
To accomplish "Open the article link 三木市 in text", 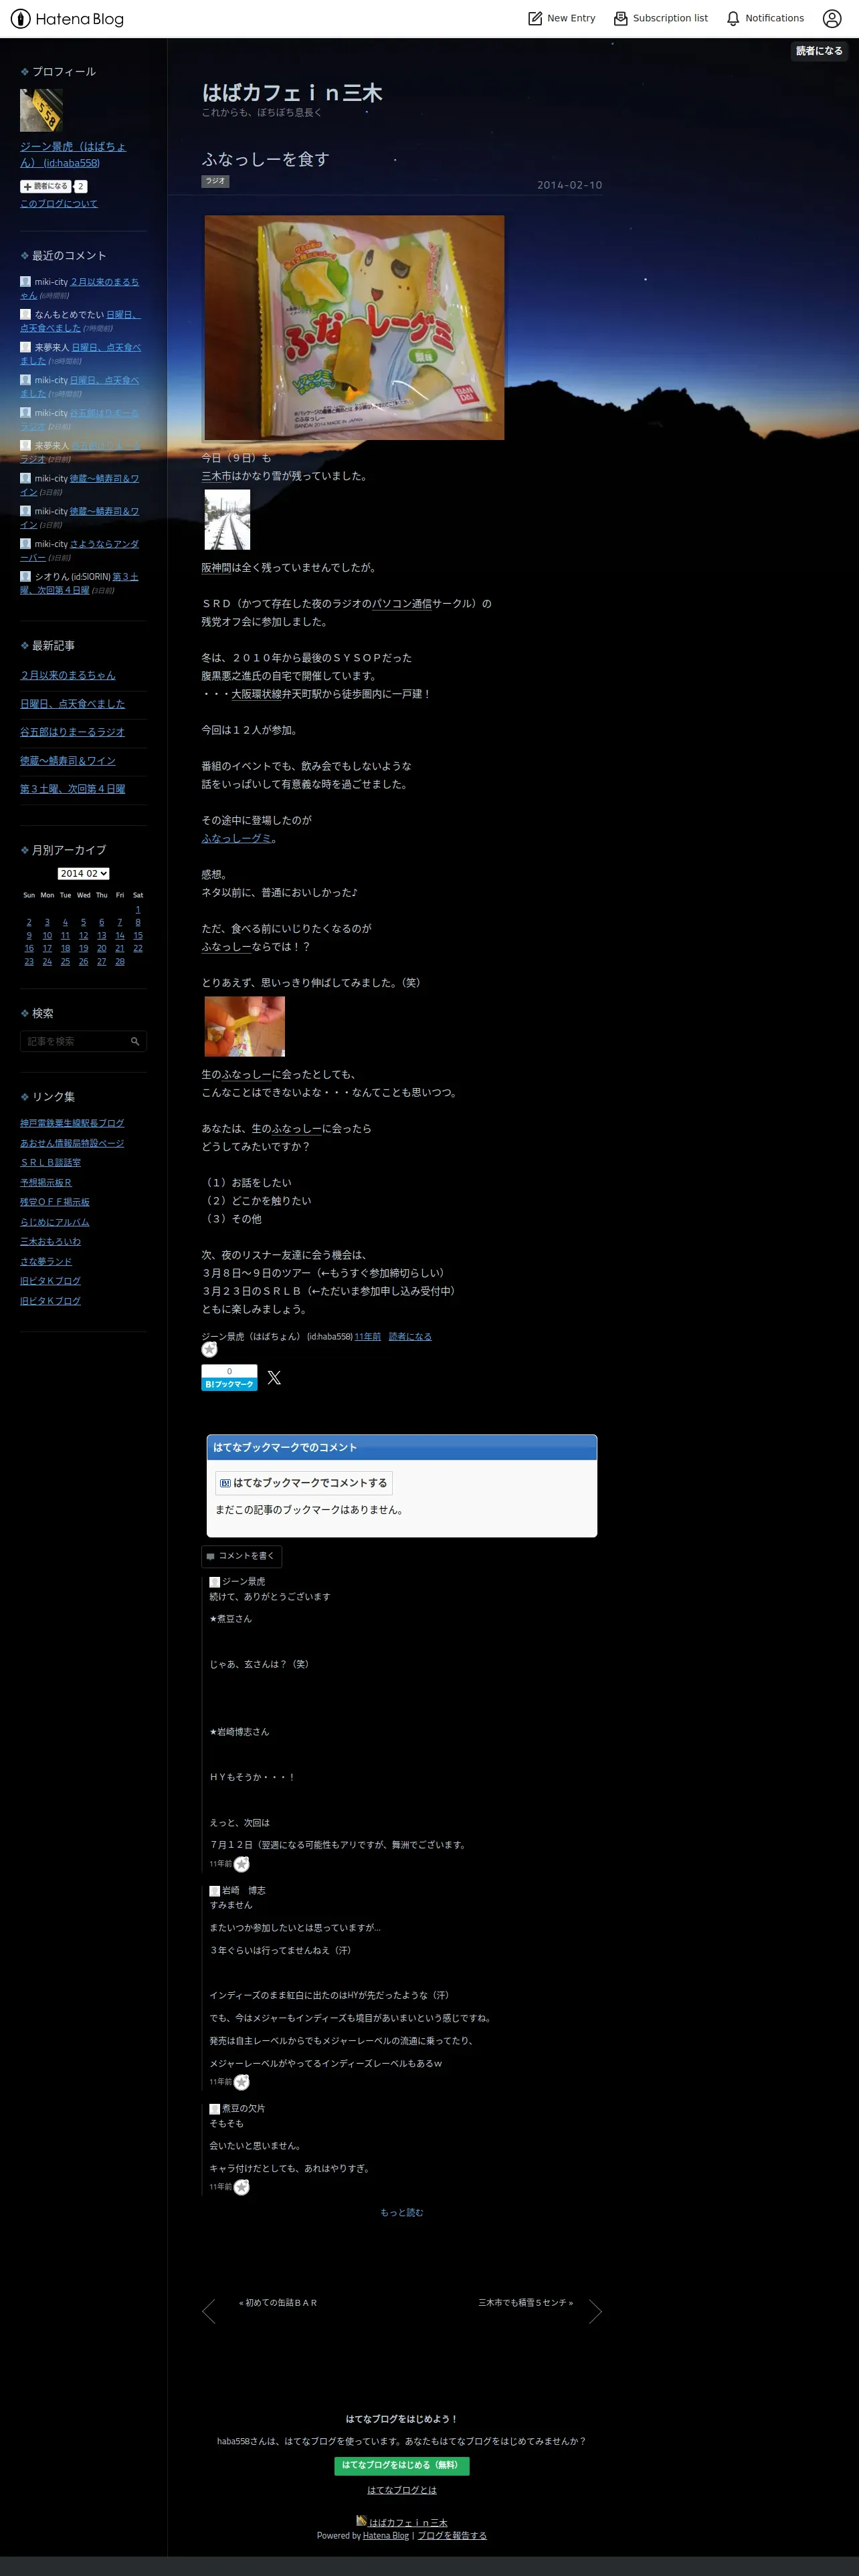I will (x=216, y=476).
